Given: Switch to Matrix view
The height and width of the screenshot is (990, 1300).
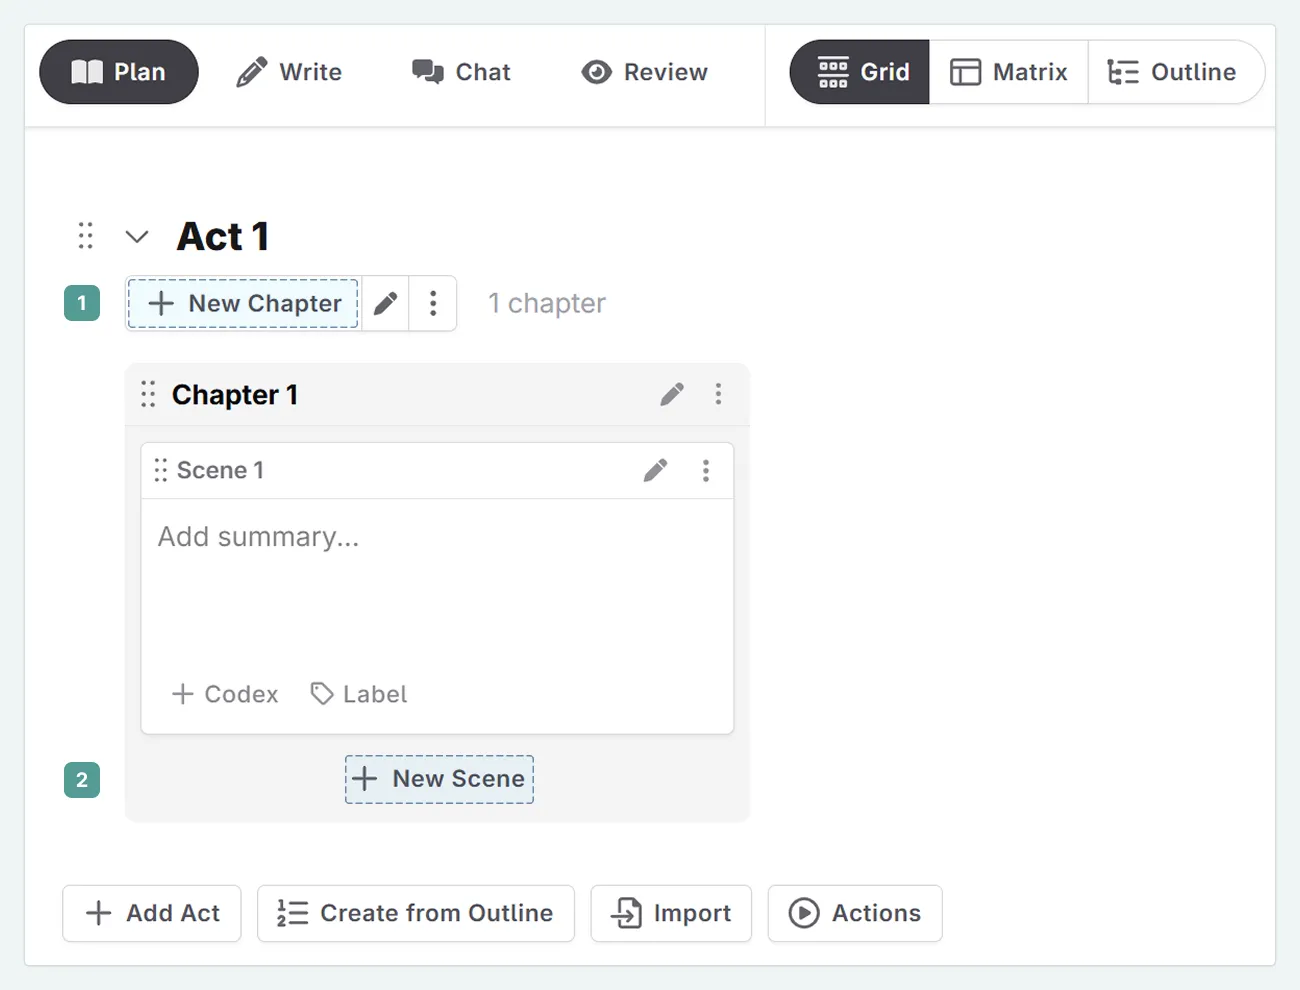Looking at the screenshot, I should 1009,71.
